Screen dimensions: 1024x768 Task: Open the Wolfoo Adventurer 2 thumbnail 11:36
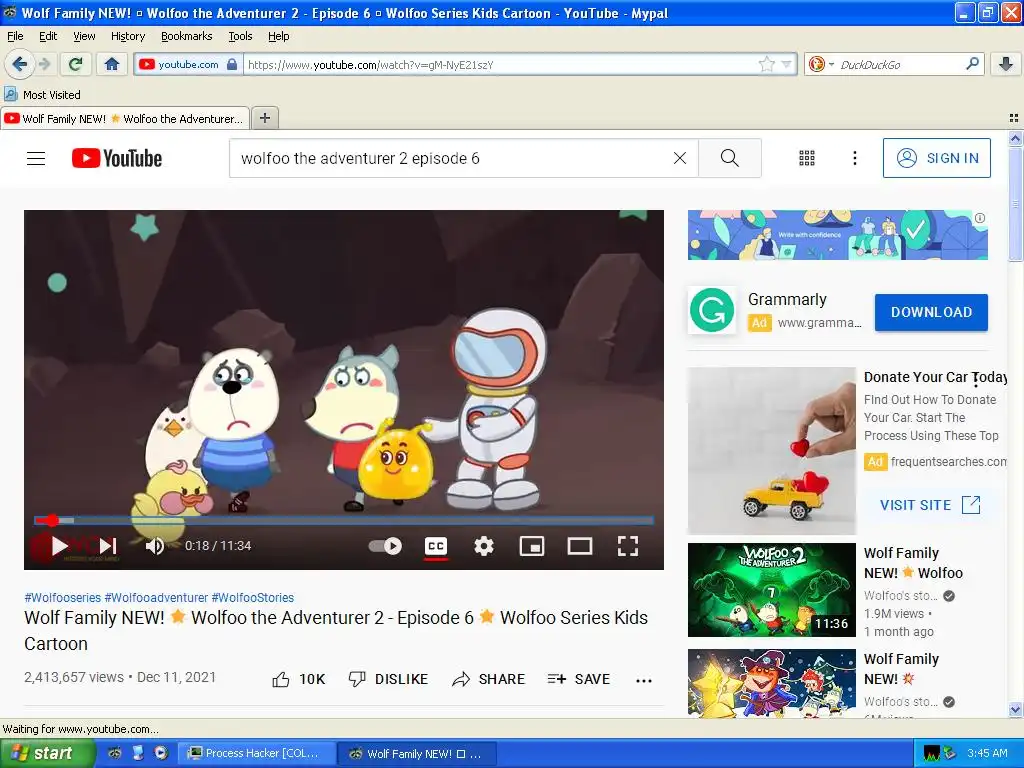click(x=771, y=590)
